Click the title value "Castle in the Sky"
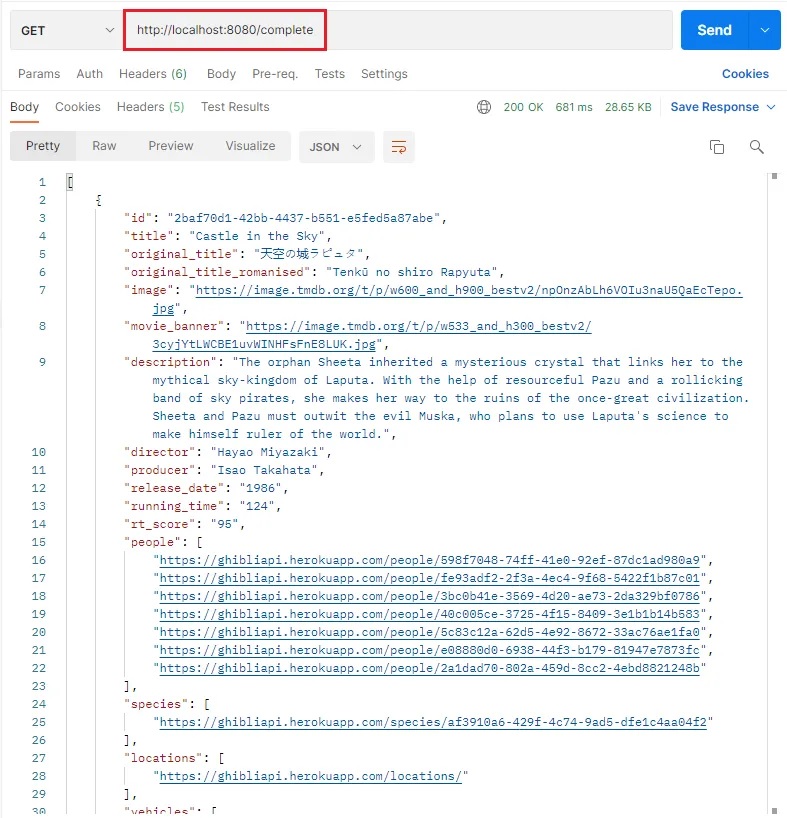The image size is (787, 818). tap(257, 236)
